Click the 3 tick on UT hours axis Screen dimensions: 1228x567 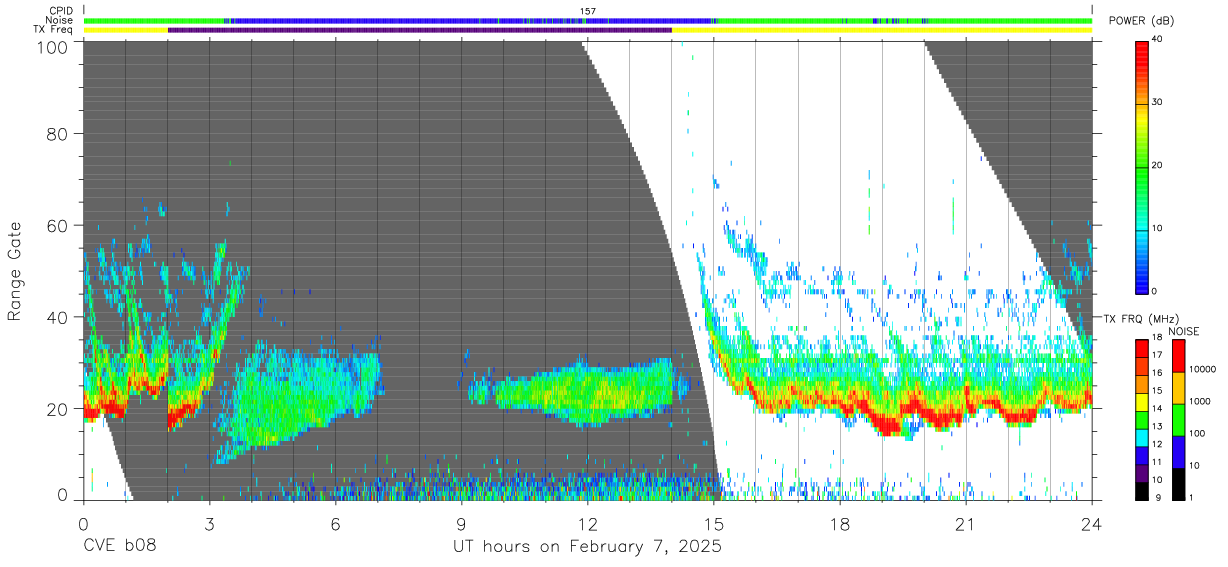(209, 524)
